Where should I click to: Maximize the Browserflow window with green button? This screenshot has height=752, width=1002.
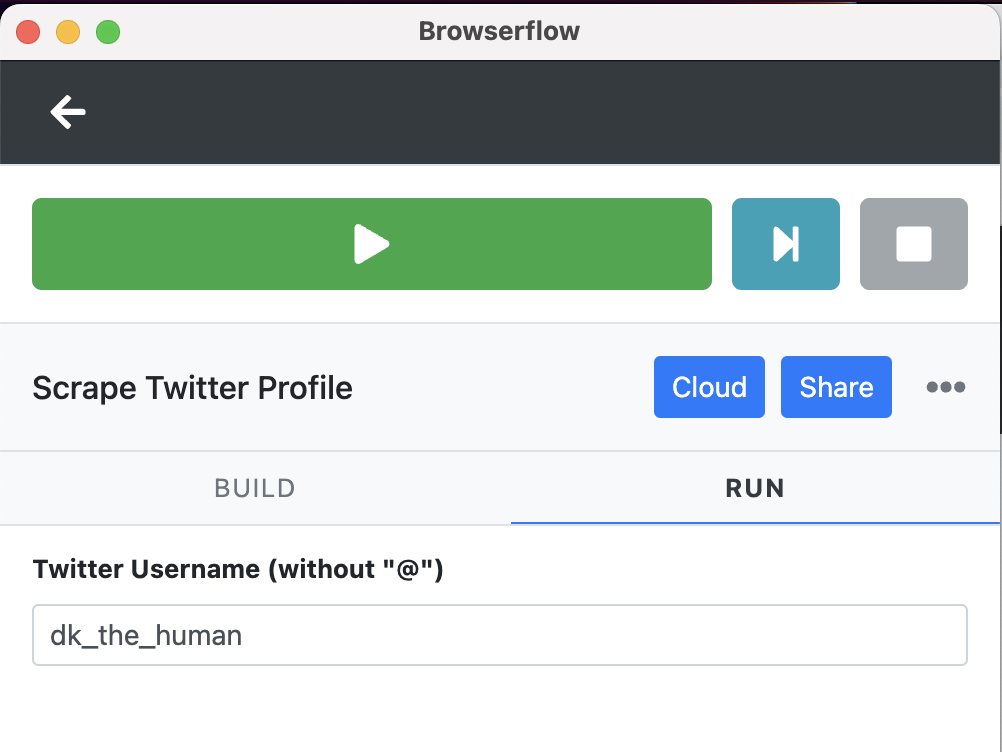(108, 32)
